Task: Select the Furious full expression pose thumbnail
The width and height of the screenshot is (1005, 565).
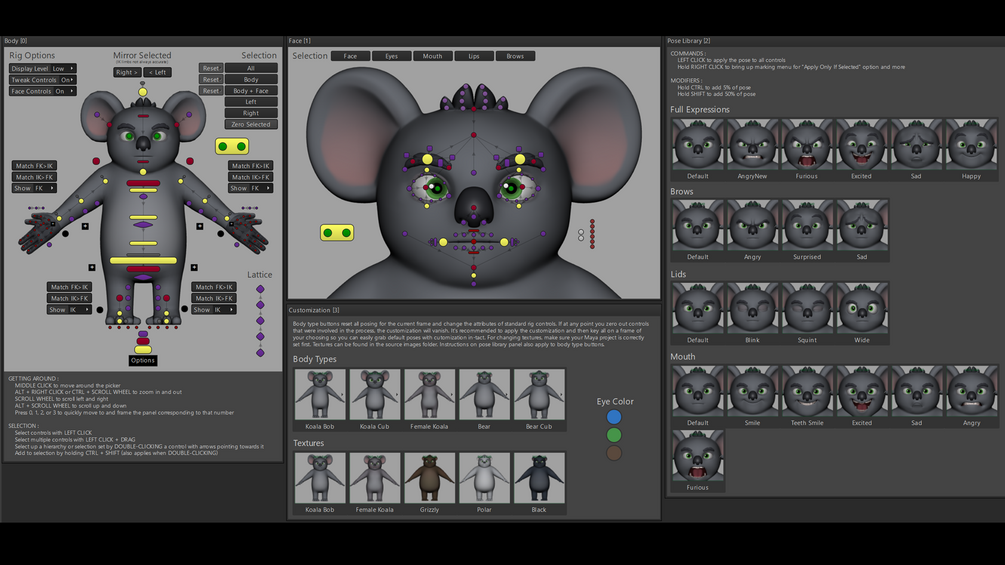Action: [x=806, y=144]
